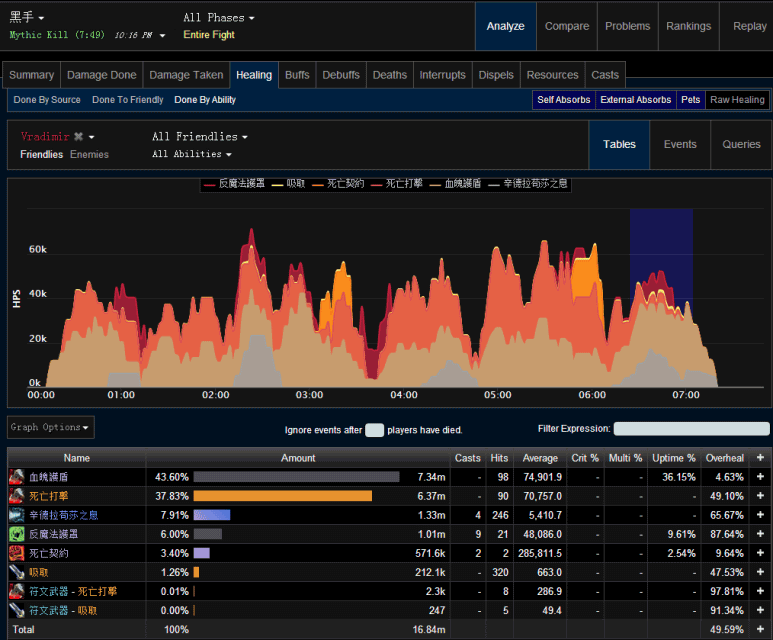Click the players have died number field
The image size is (773, 640).
pos(374,430)
